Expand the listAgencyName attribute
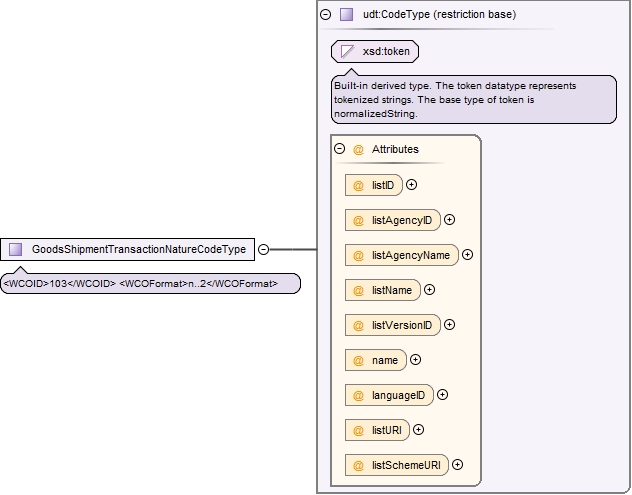Viewport: 632px width, 495px height. coord(468,255)
